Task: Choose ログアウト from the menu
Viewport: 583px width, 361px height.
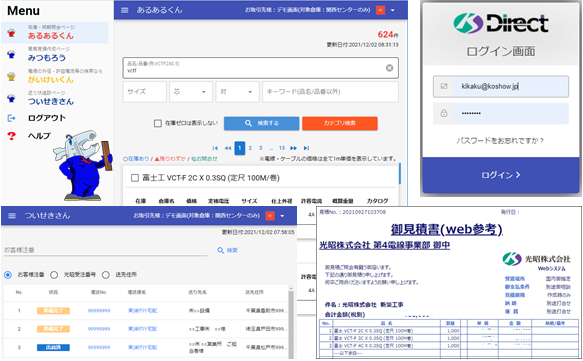Action: click(x=47, y=118)
